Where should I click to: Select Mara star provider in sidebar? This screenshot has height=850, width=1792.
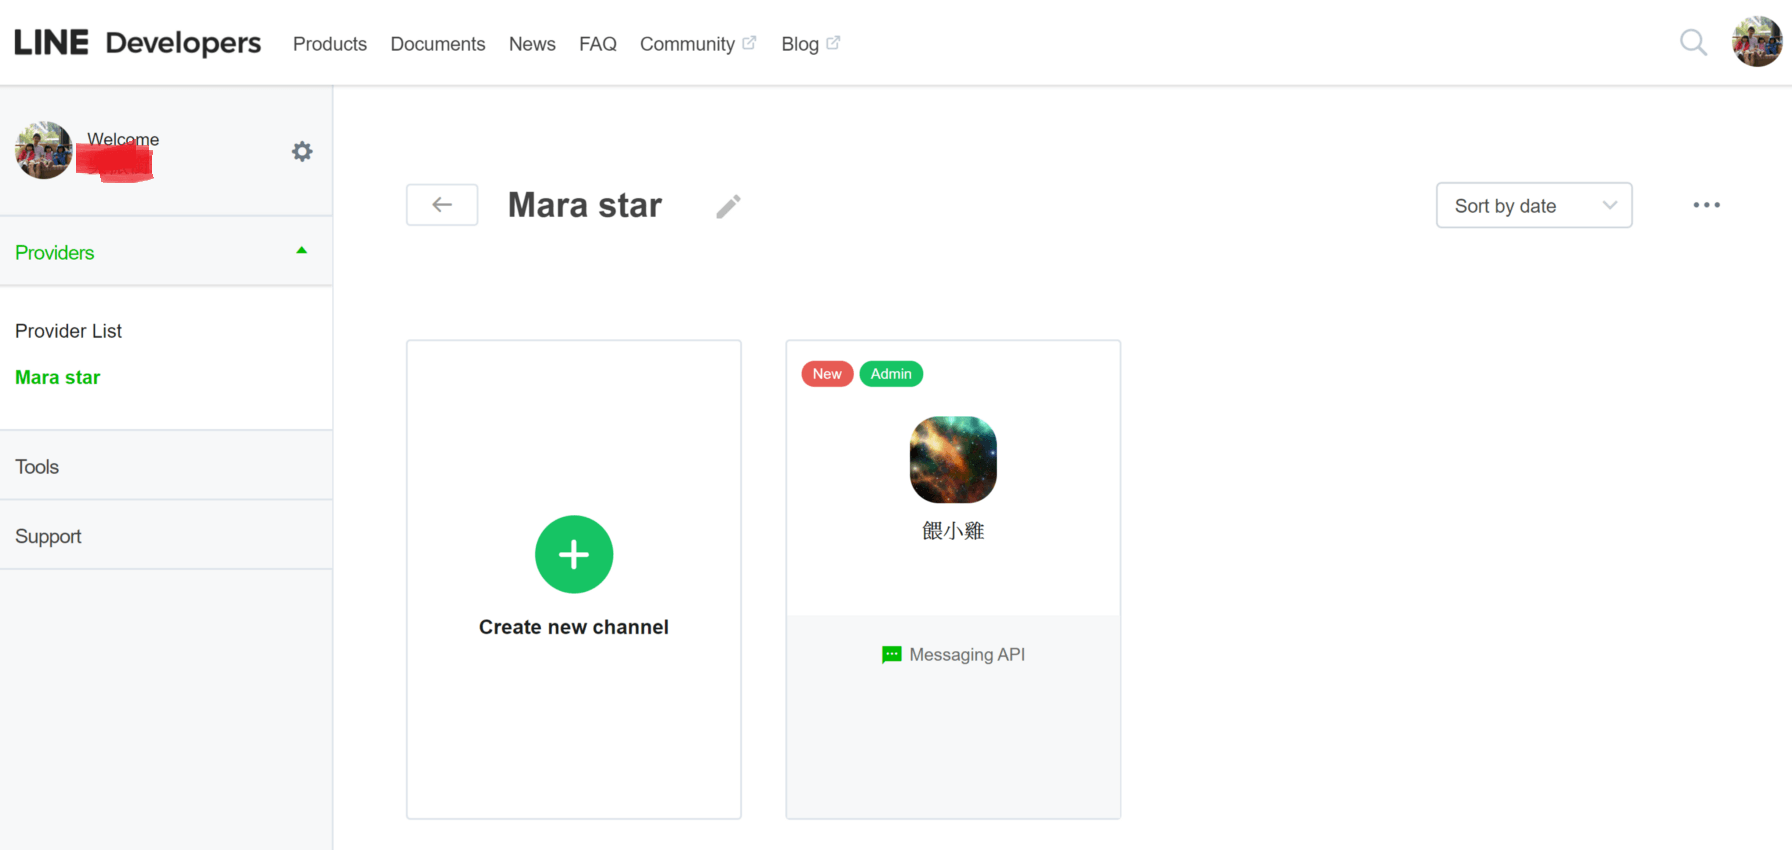58,377
